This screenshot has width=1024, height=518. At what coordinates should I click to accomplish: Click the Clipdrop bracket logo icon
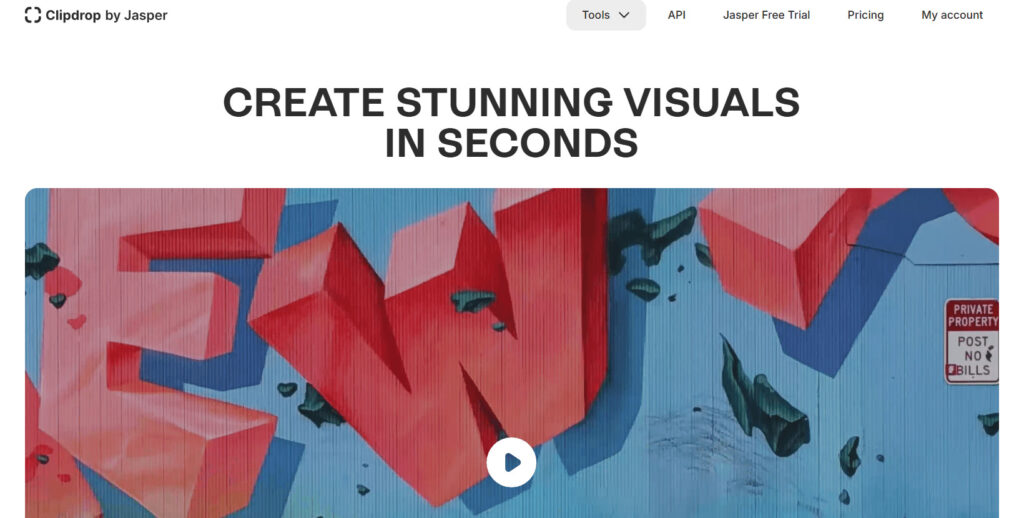coord(33,15)
